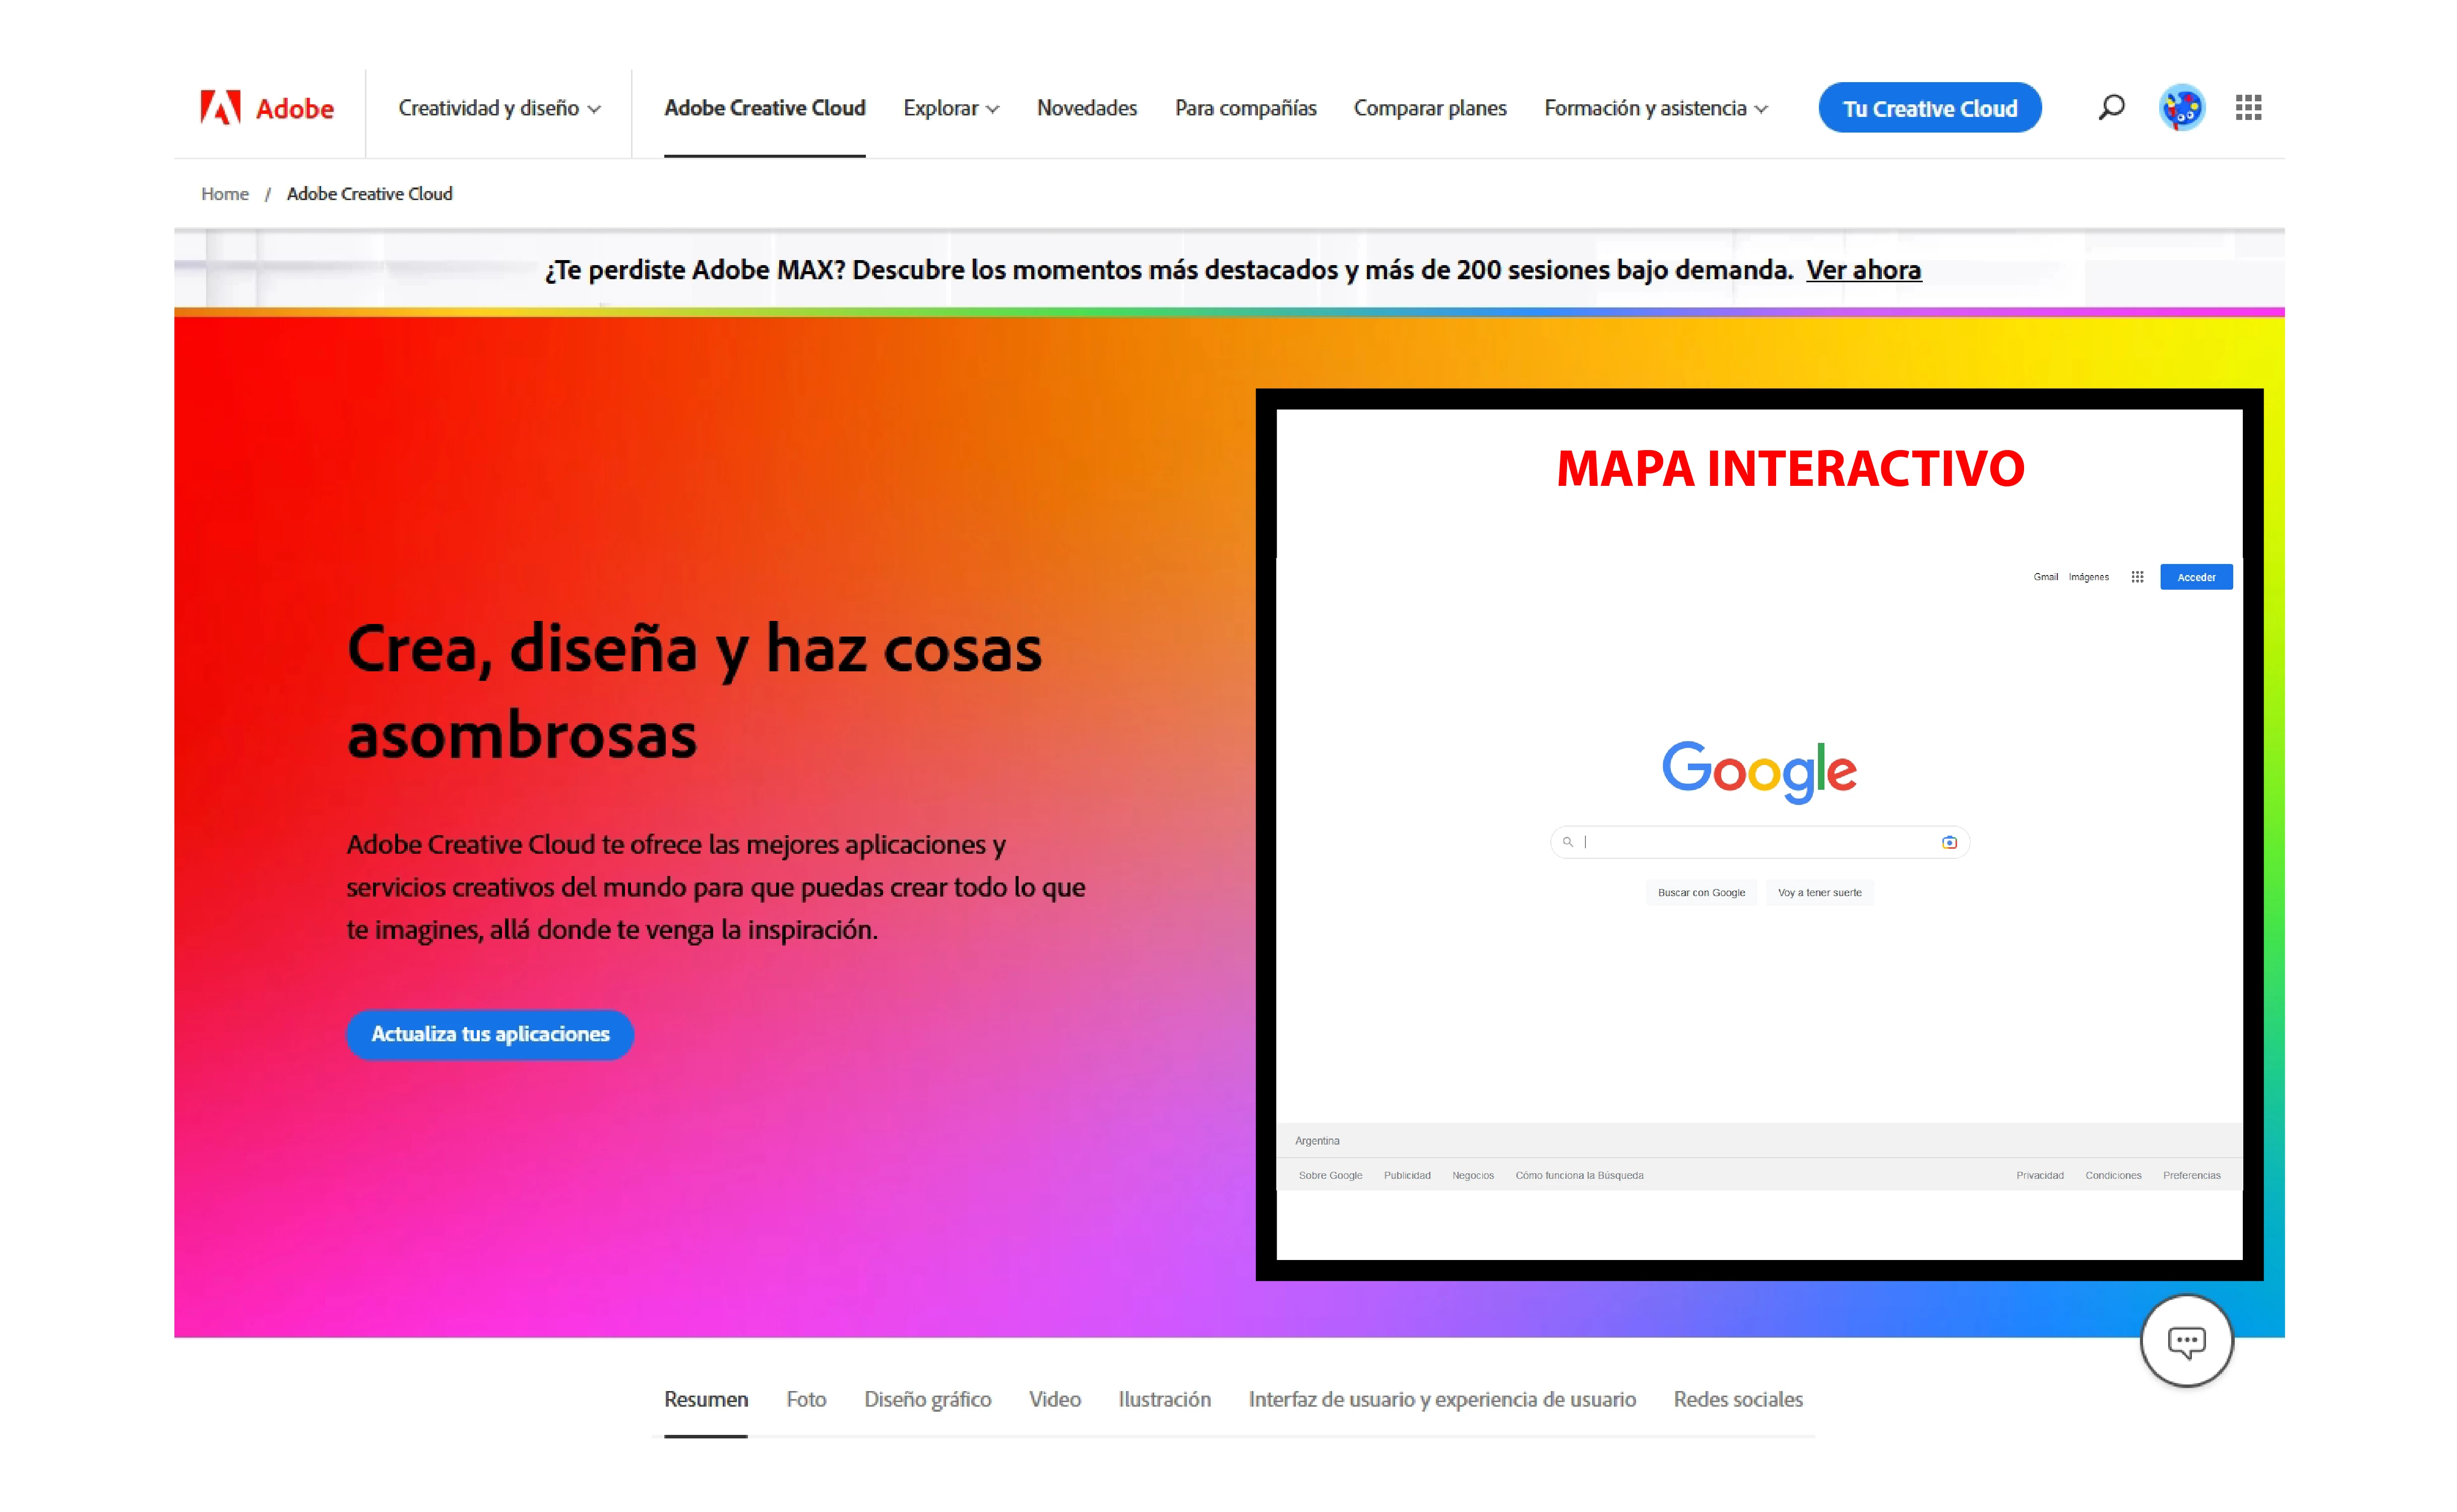Click the Home breadcrumb link
Screen dimensions: 2457x1512
[225, 194]
